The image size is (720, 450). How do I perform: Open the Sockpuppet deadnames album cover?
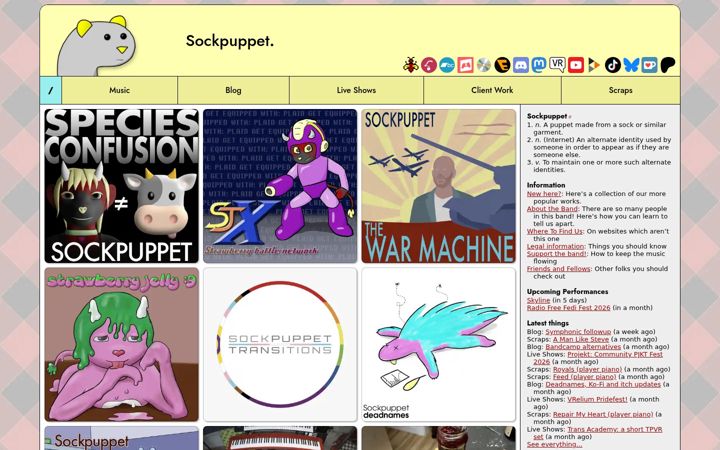click(x=439, y=345)
